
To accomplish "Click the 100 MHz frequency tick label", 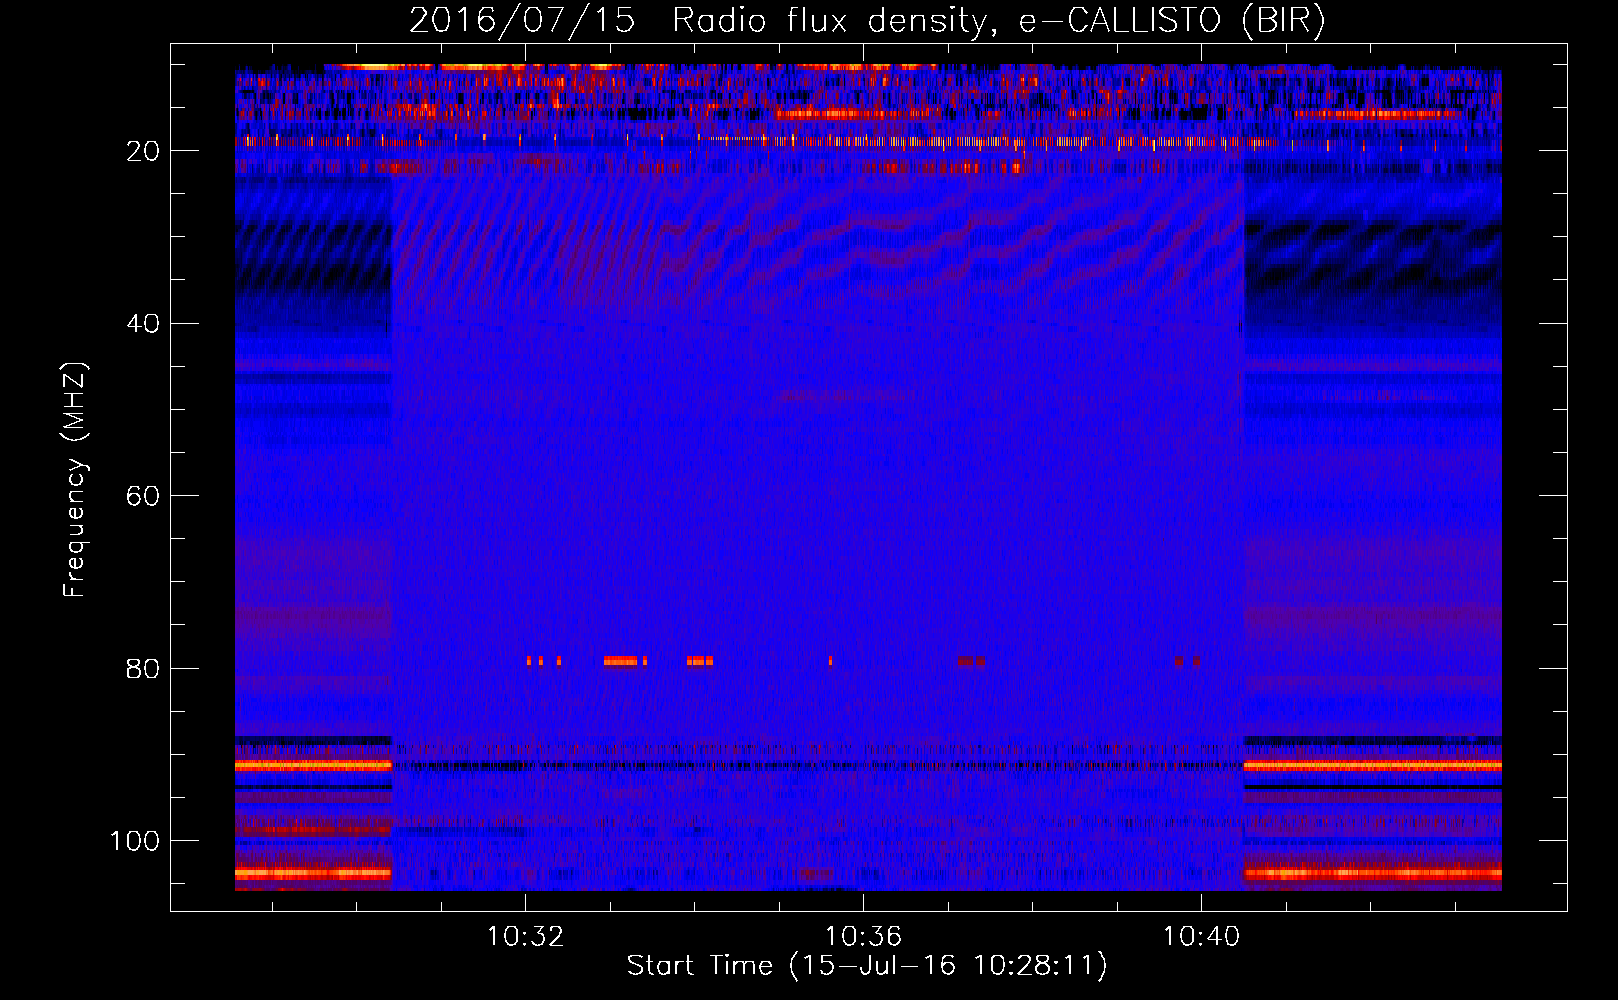I will coord(135,841).
